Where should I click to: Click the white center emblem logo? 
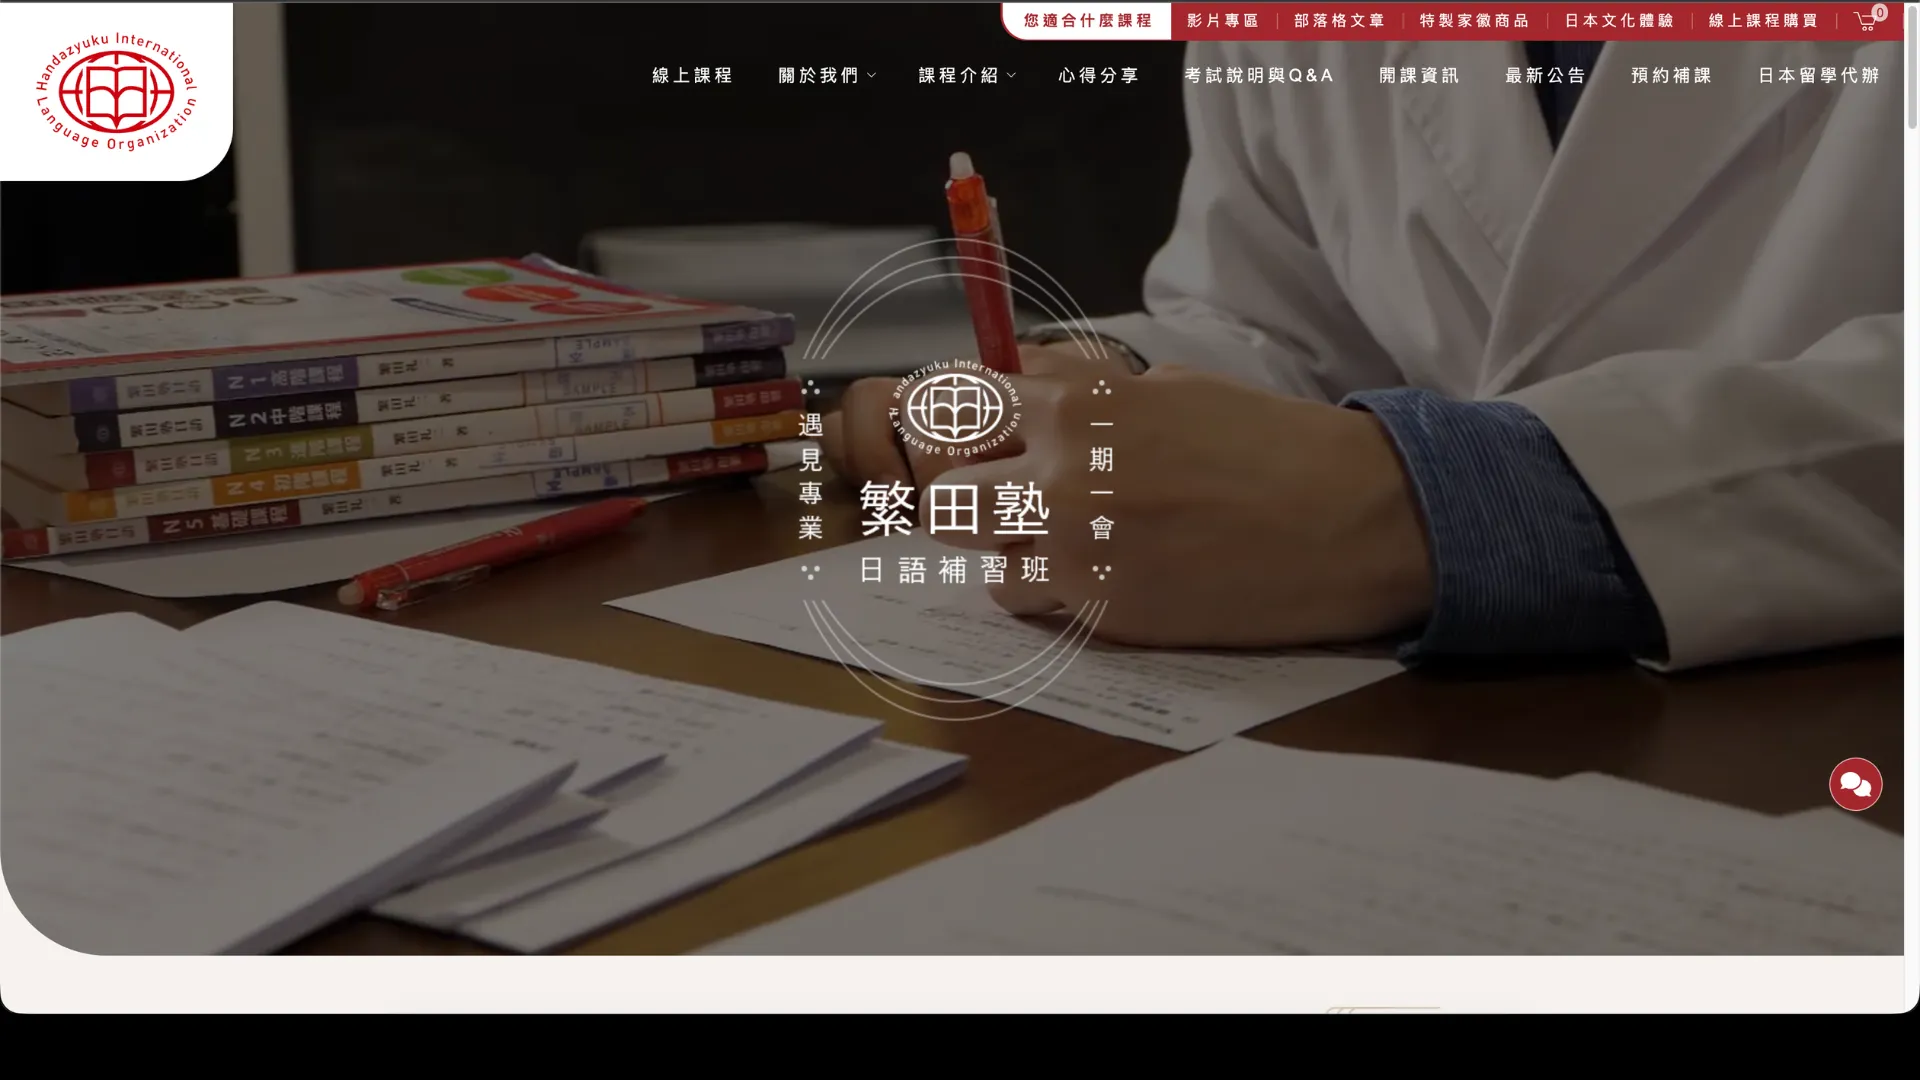[955, 409]
